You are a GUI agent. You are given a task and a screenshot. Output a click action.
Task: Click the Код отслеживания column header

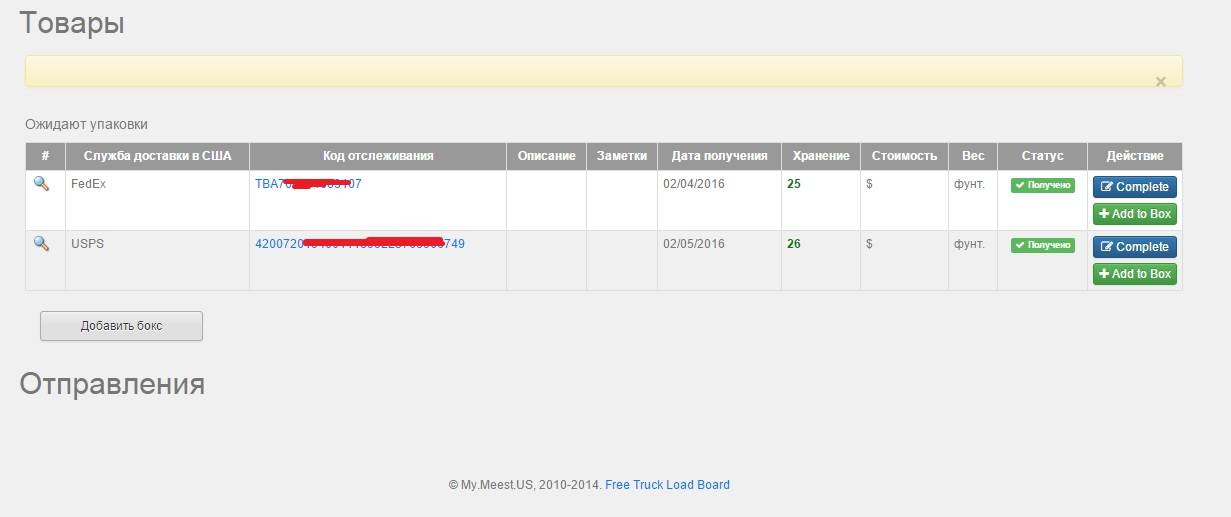tap(378, 156)
